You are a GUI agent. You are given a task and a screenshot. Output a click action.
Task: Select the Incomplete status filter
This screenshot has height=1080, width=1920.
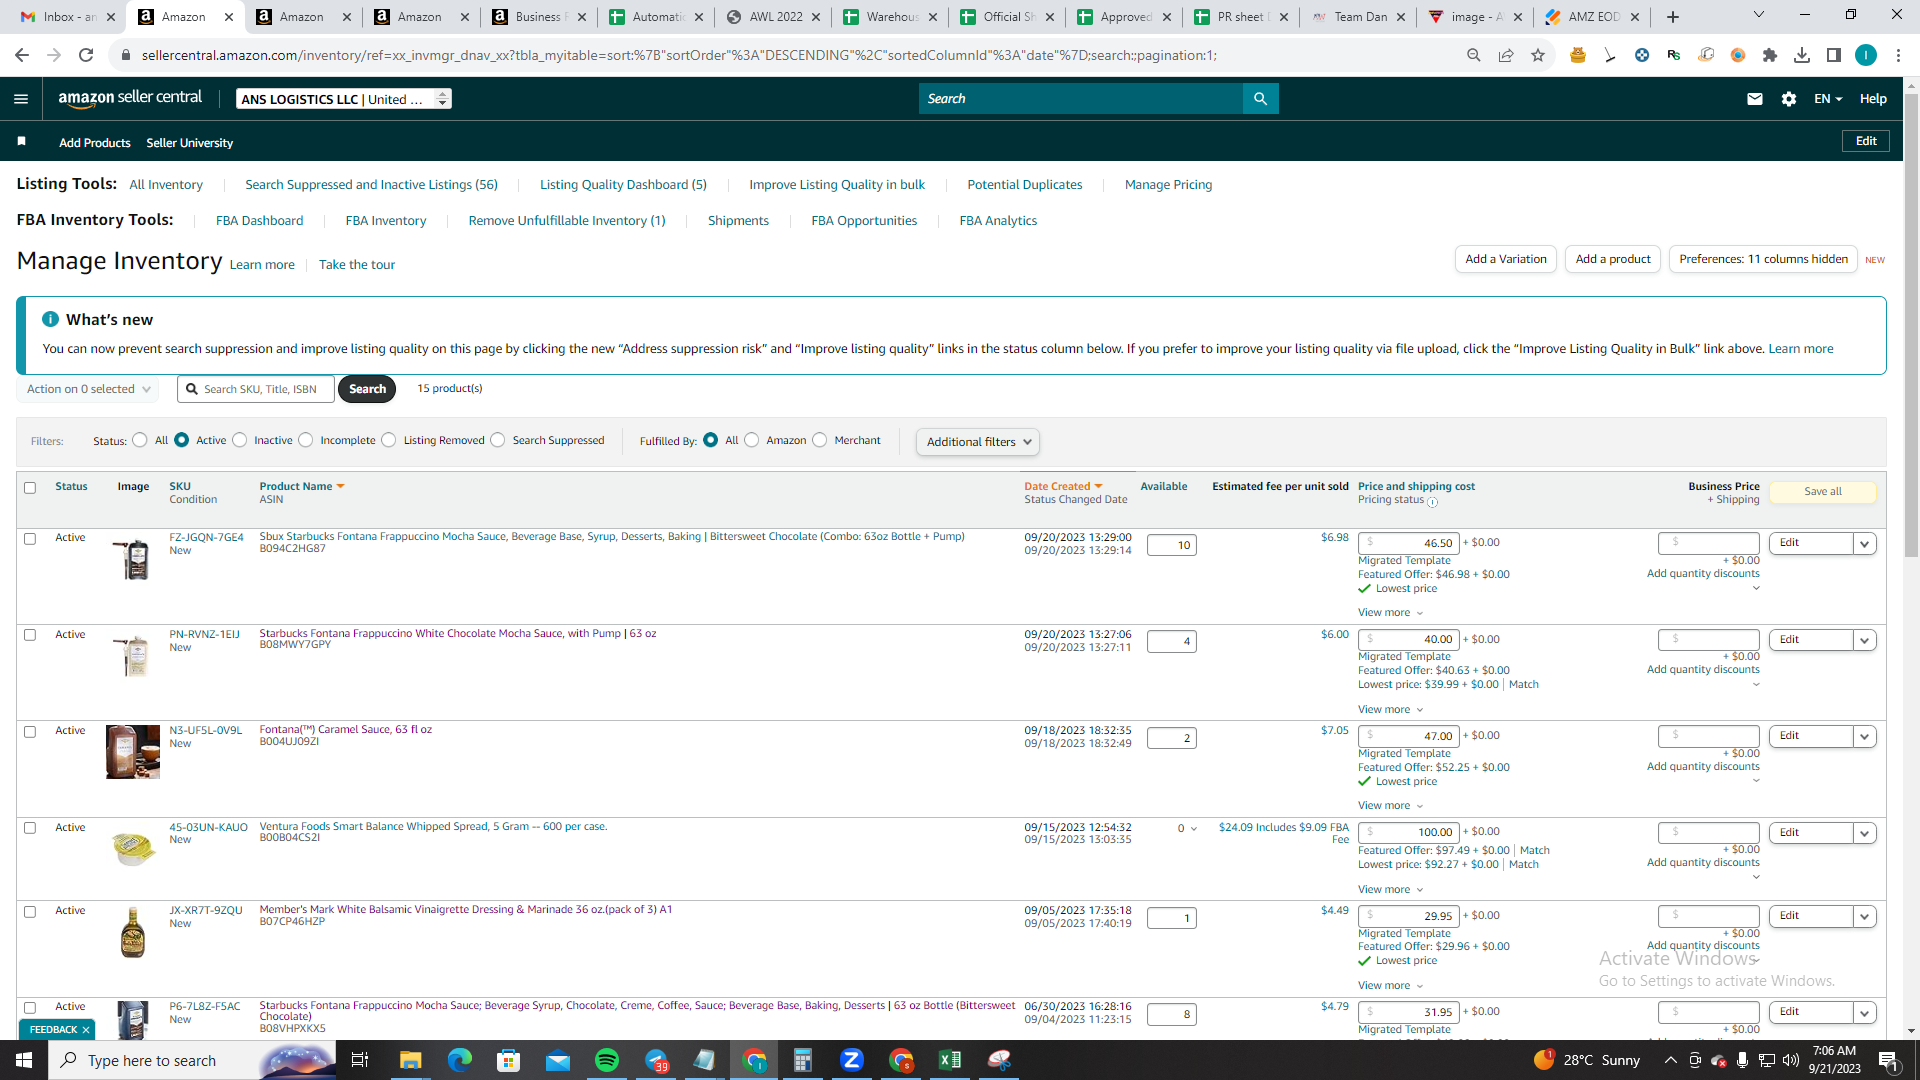tap(306, 440)
